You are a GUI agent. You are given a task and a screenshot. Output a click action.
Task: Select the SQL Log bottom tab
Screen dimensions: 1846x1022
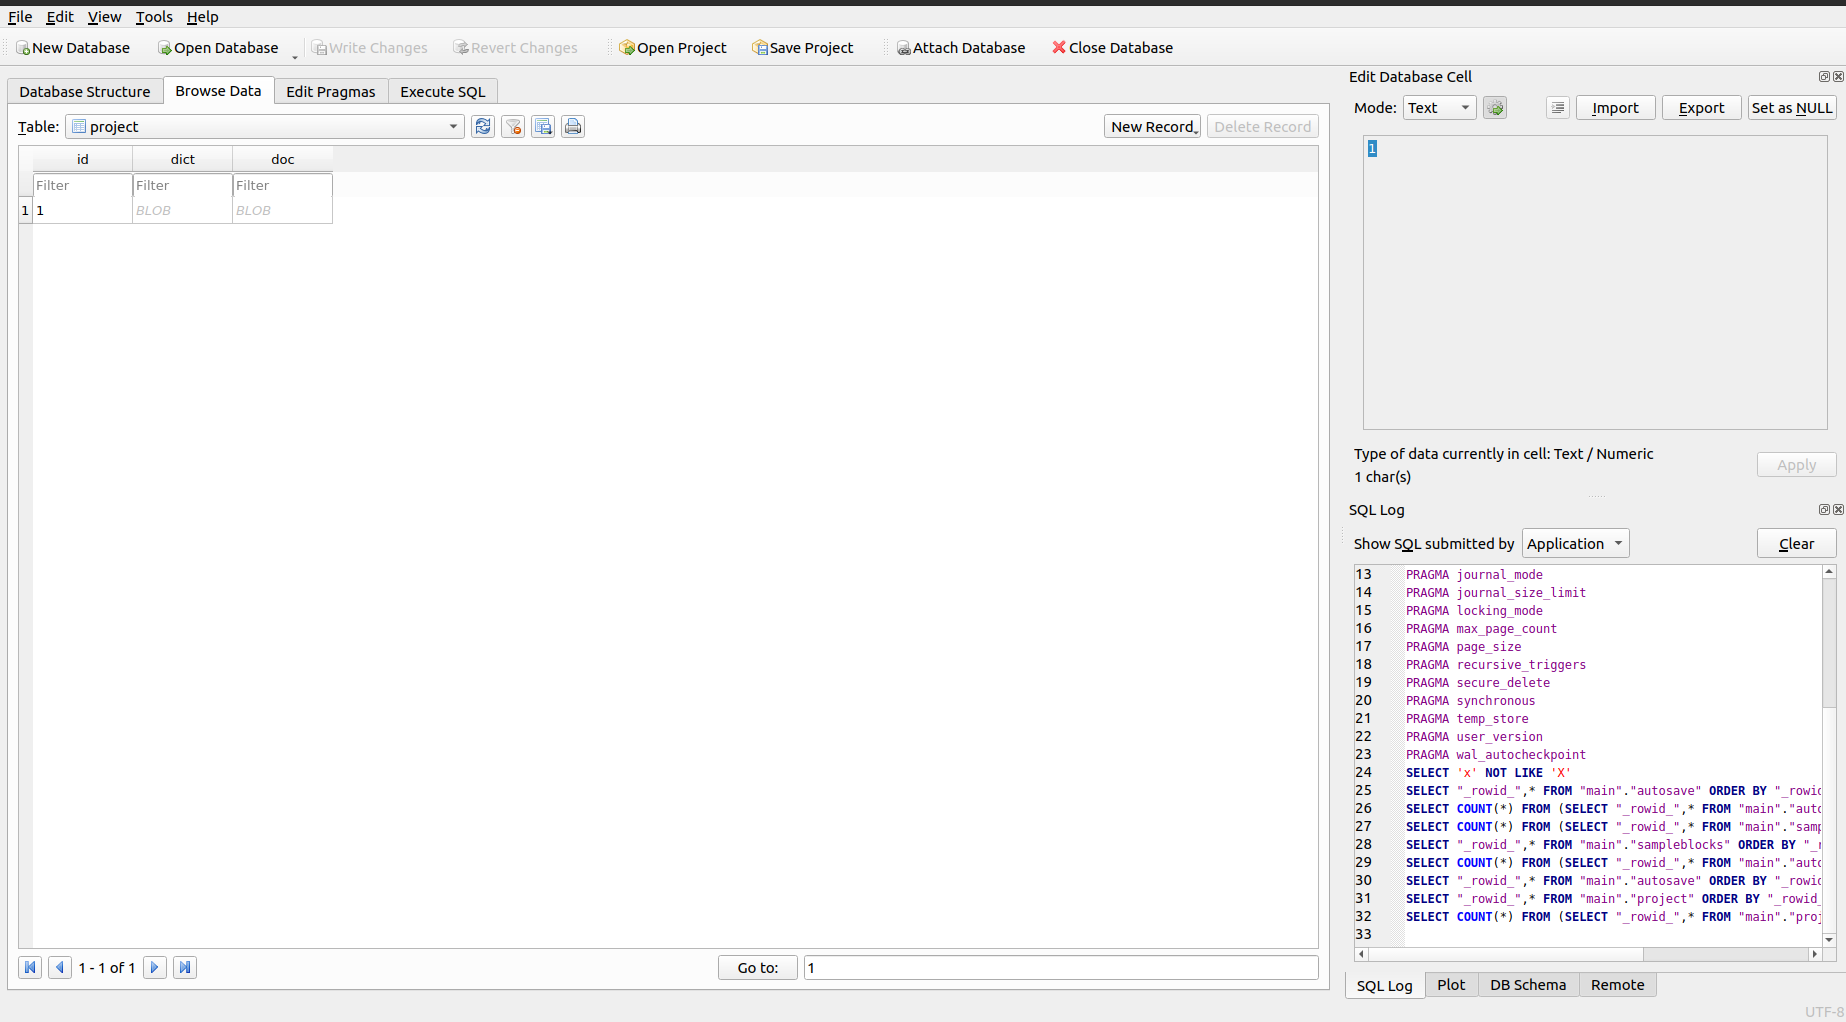1385,986
